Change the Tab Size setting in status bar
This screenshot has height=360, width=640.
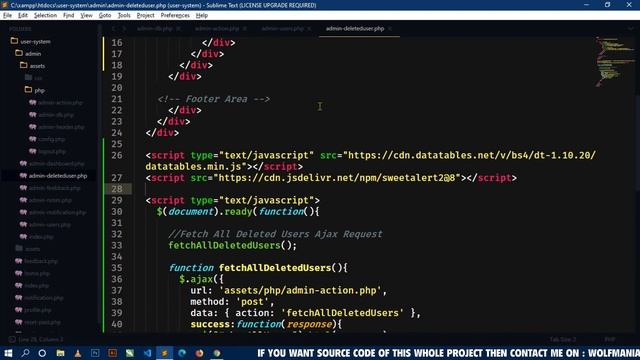[563, 340]
